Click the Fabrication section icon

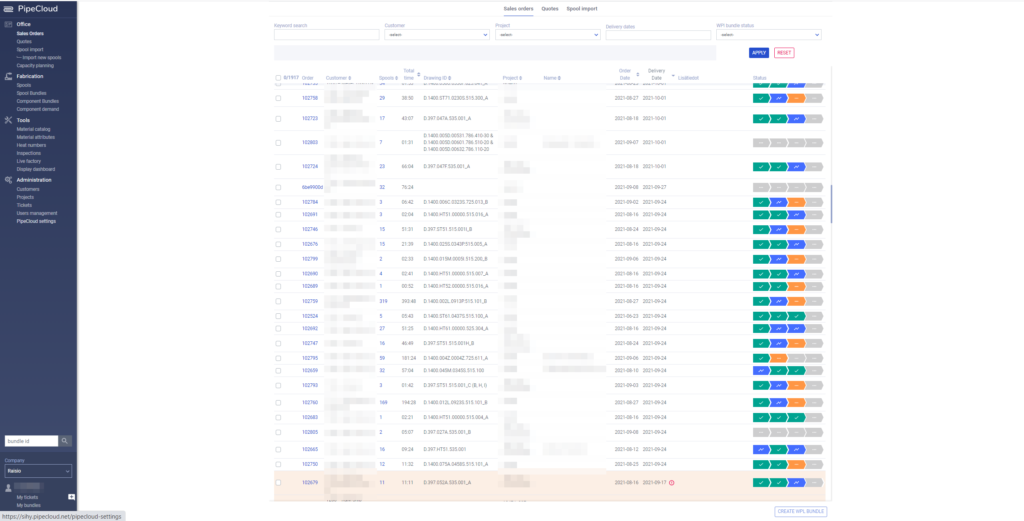pyautogui.click(x=8, y=76)
